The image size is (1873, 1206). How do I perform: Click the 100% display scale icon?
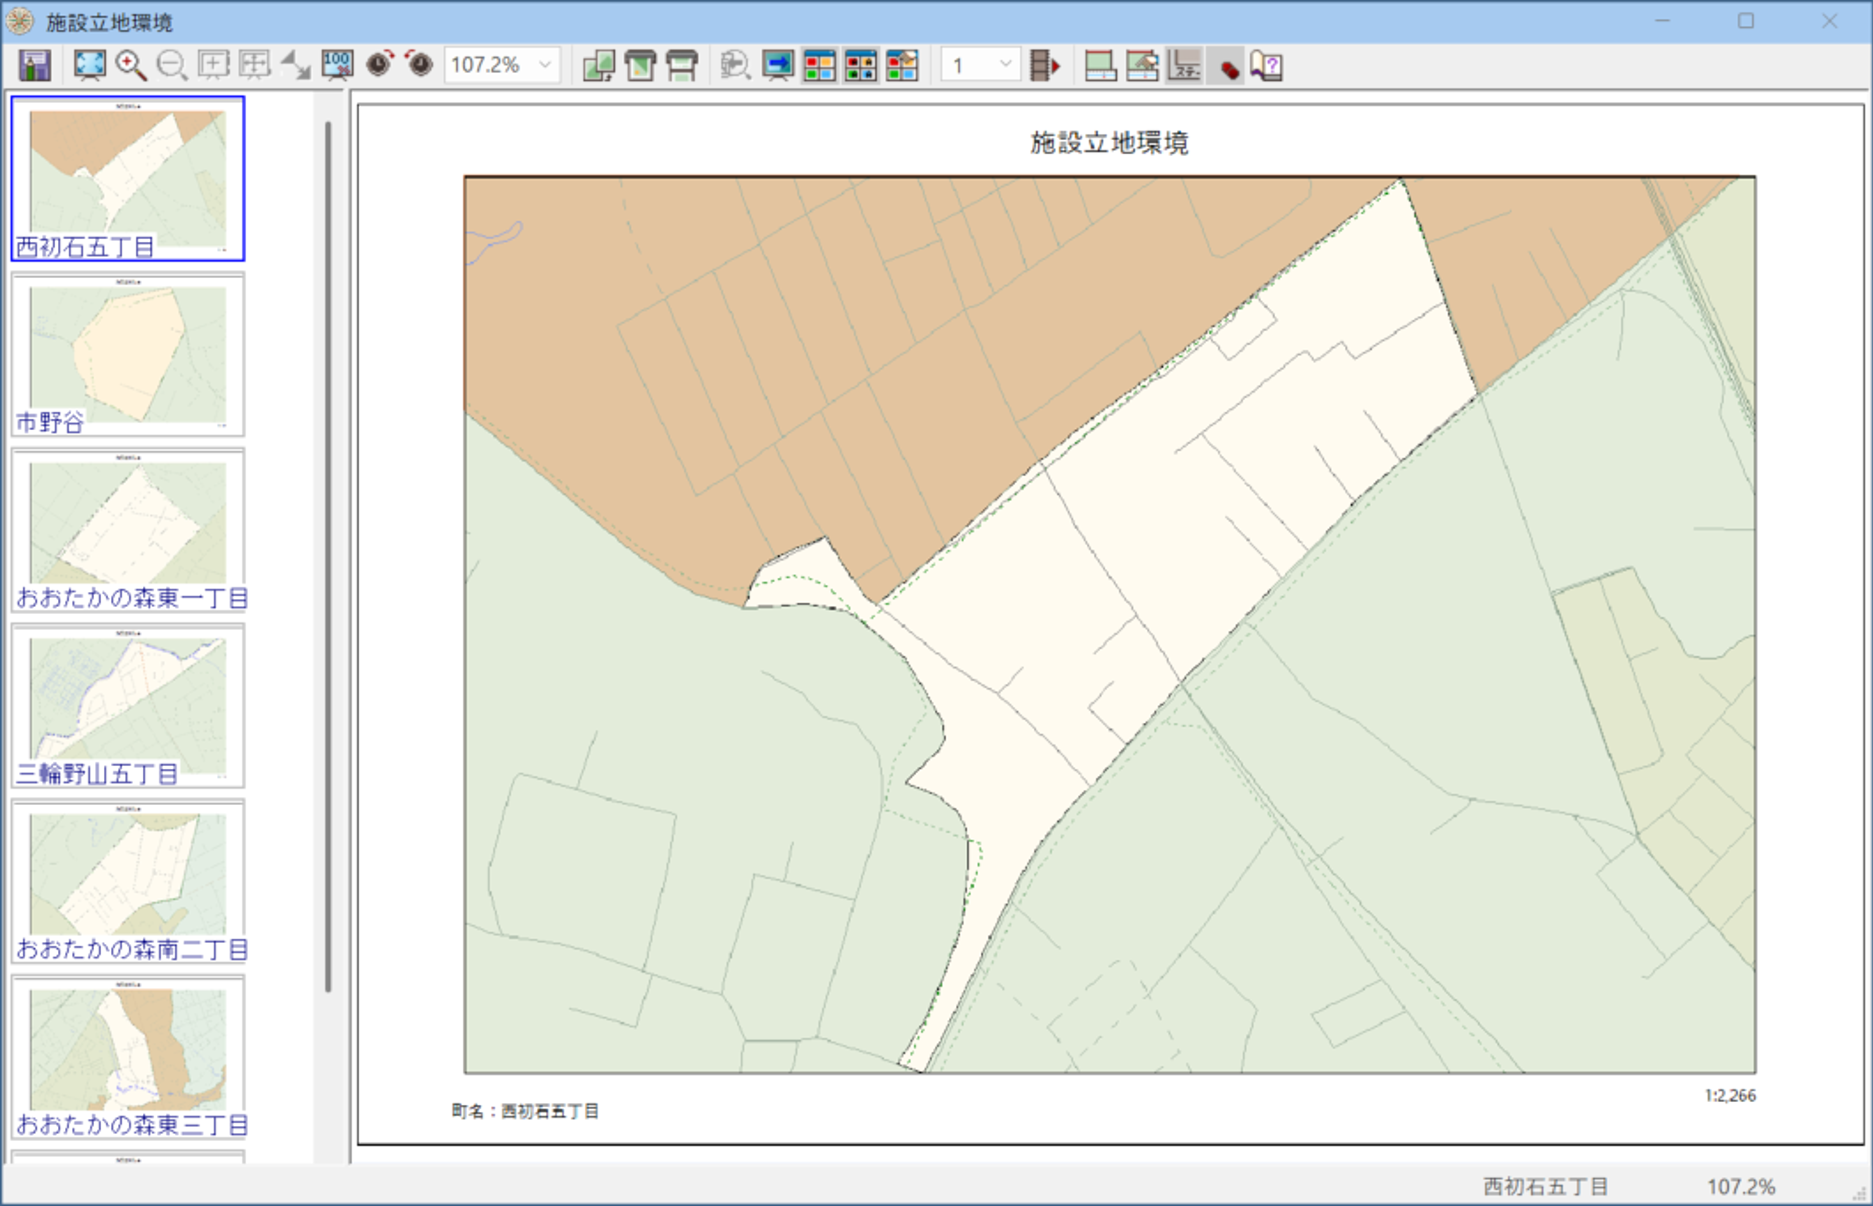click(337, 66)
